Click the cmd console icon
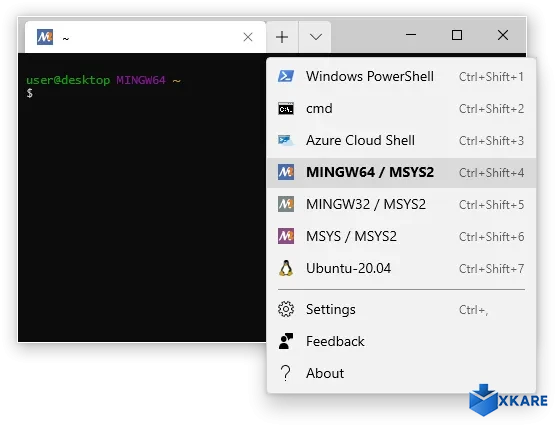The image size is (558, 428). [286, 109]
